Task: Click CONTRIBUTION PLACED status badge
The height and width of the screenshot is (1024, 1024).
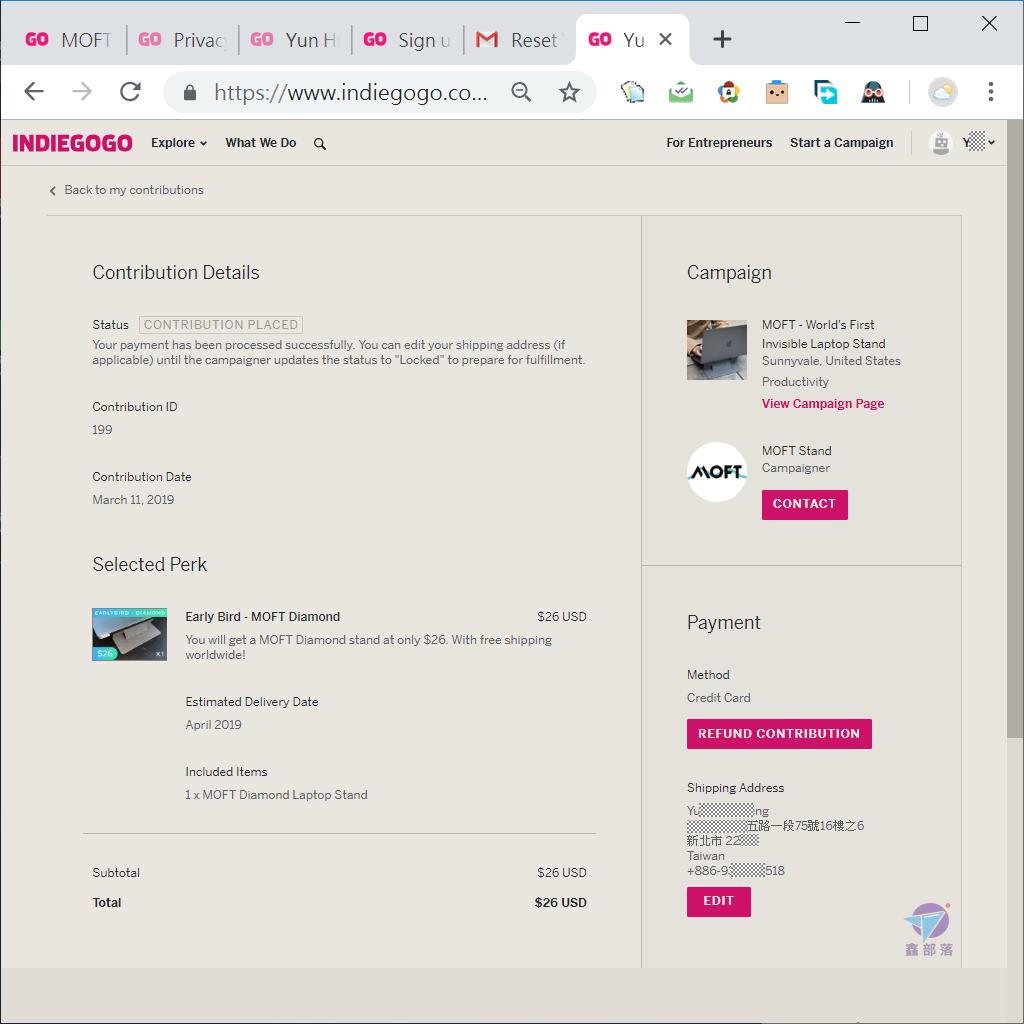Action: coord(221,325)
